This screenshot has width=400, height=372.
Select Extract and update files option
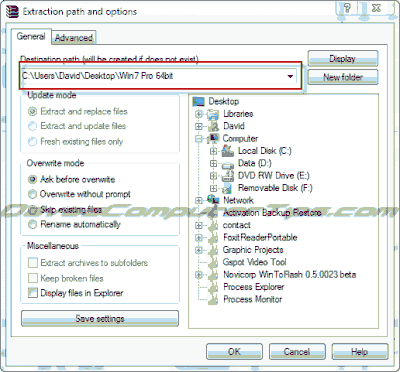[x=32, y=126]
